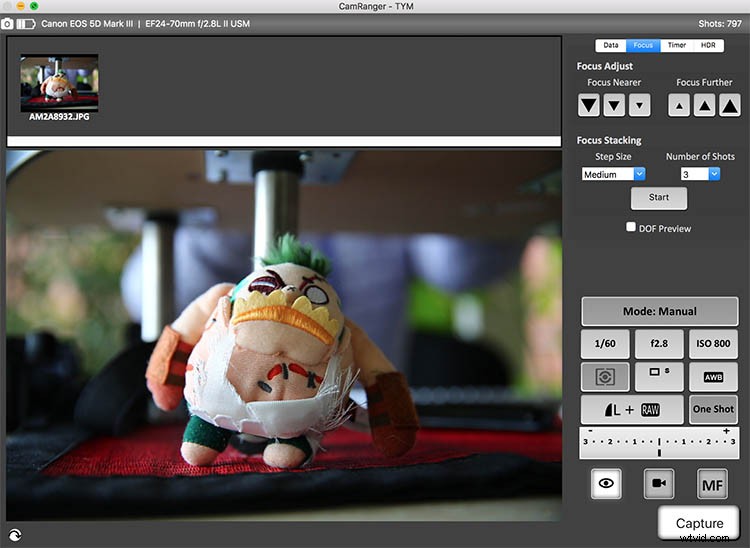
Task: Click the medium Focus Nearer arrow
Action: pyautogui.click(x=614, y=105)
